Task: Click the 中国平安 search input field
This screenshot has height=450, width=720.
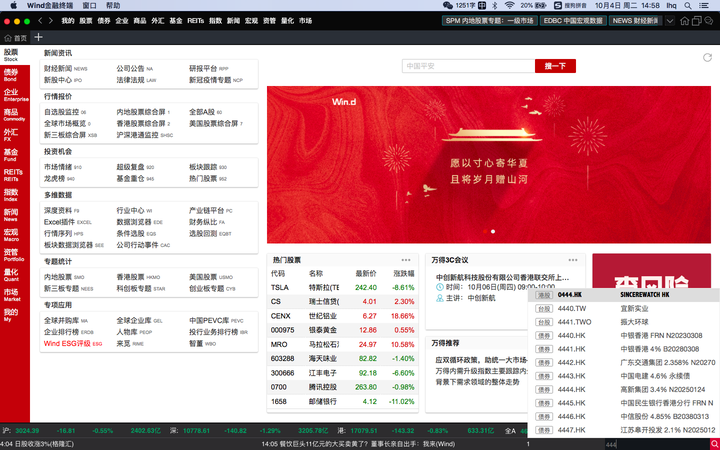Action: (x=468, y=66)
